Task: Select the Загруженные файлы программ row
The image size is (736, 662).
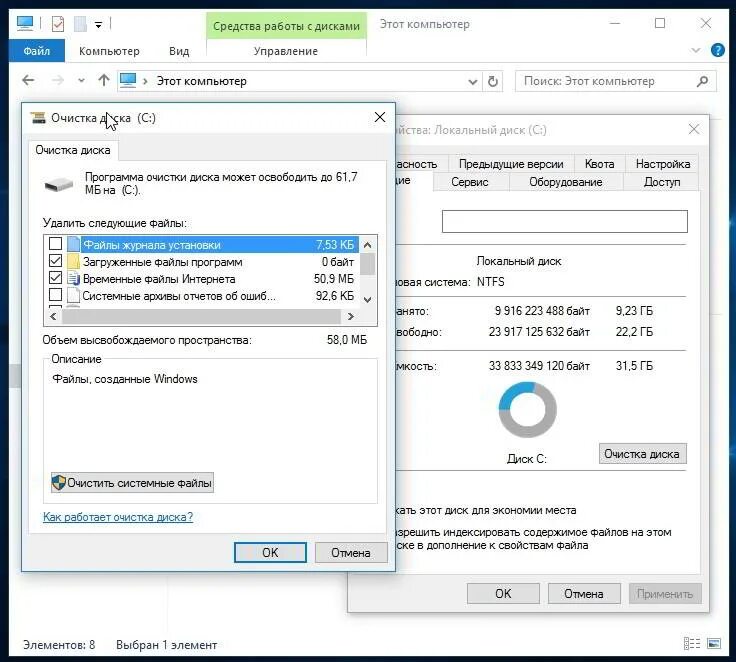Action: click(x=202, y=262)
